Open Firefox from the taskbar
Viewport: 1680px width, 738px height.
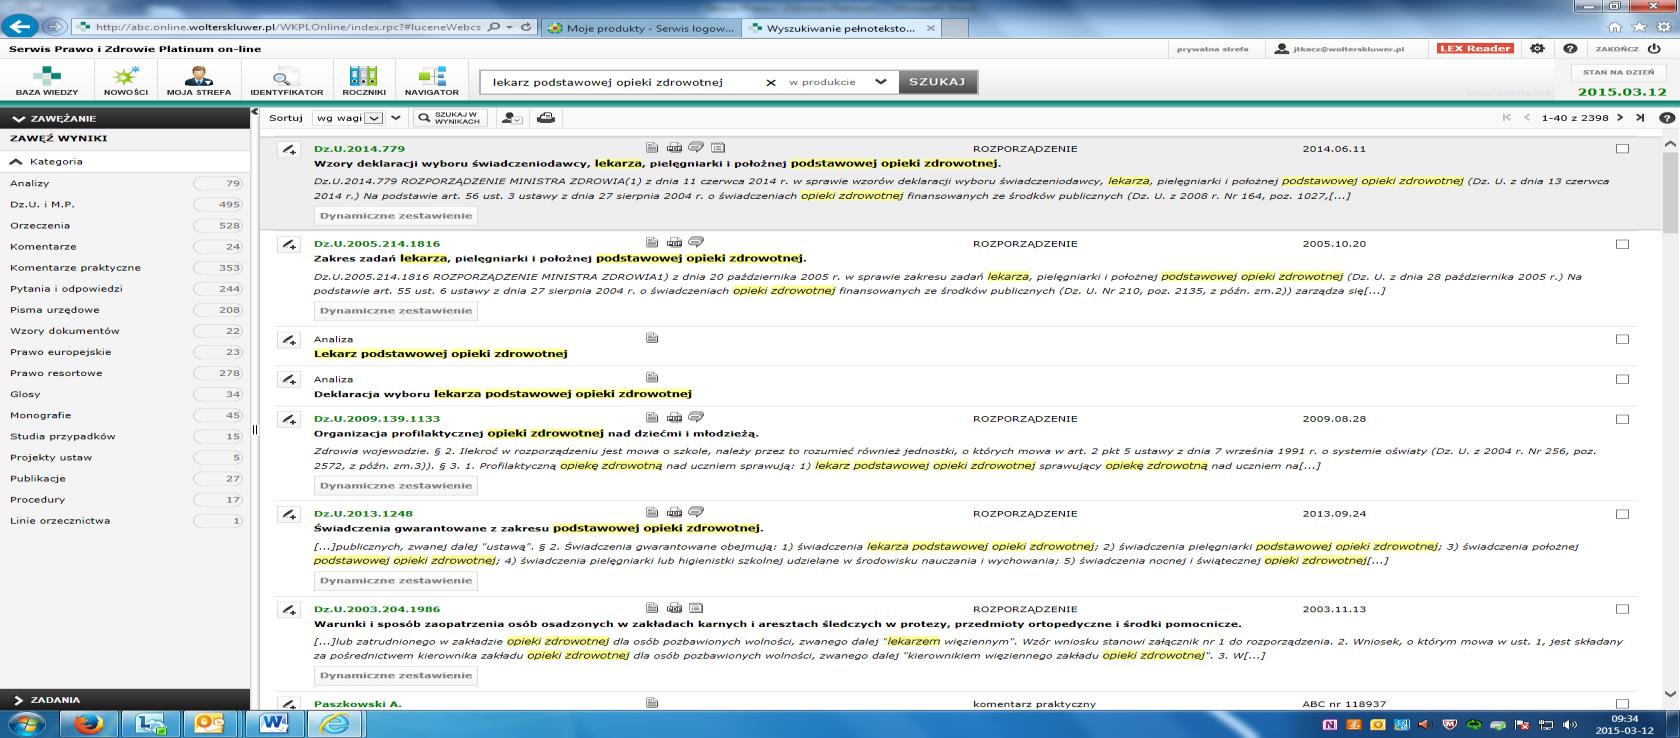(89, 723)
